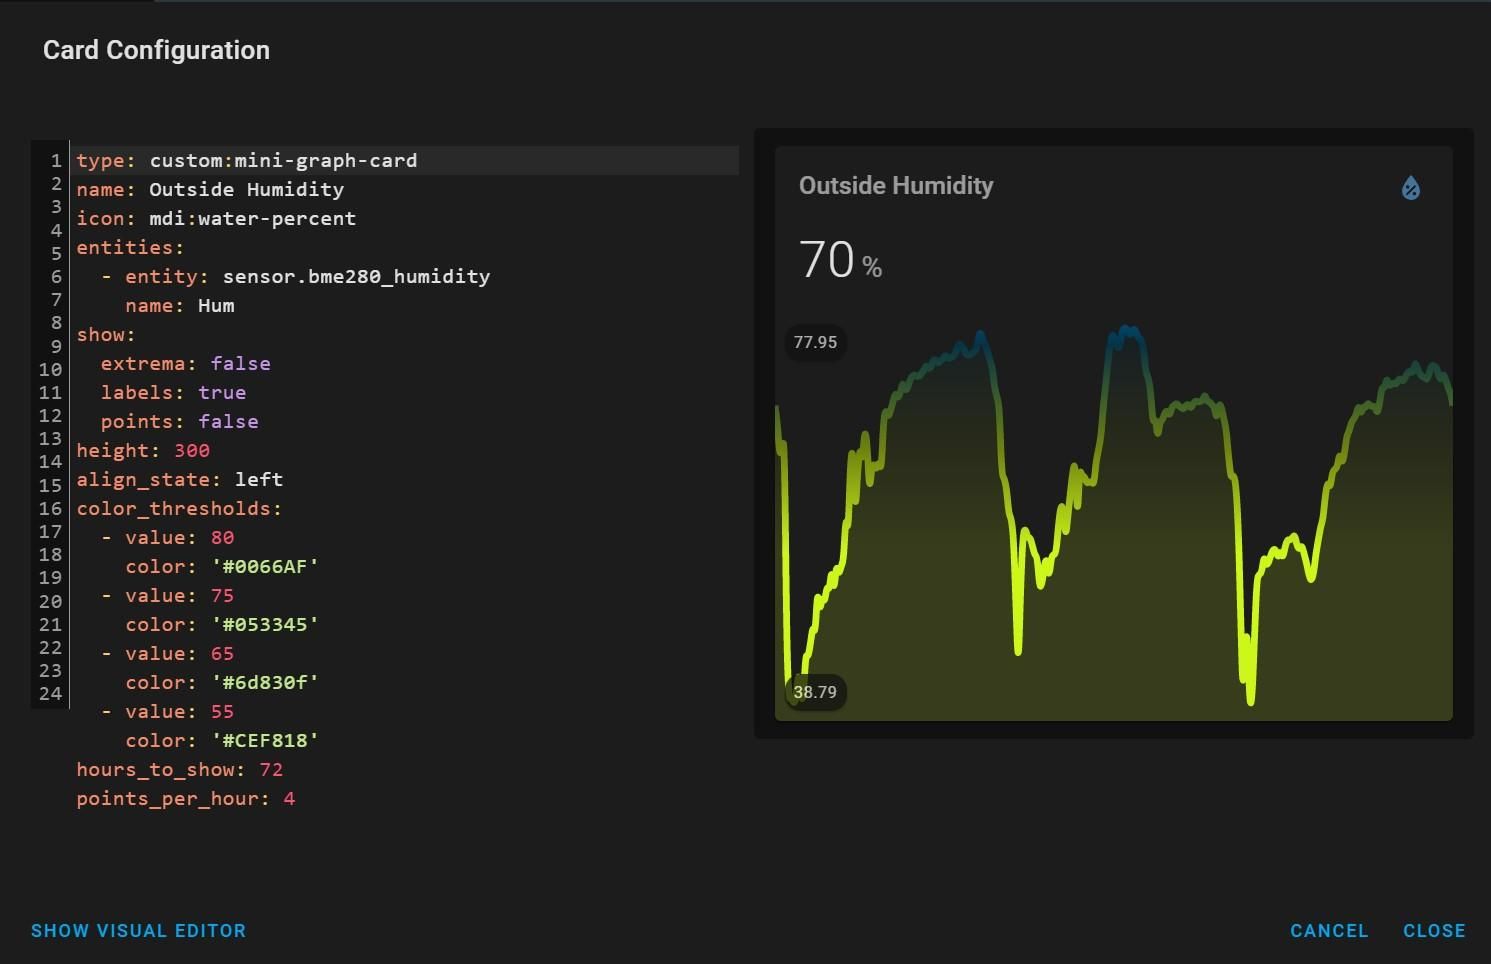This screenshot has width=1491, height=964.
Task: Click the extrema: false value
Action: point(240,363)
